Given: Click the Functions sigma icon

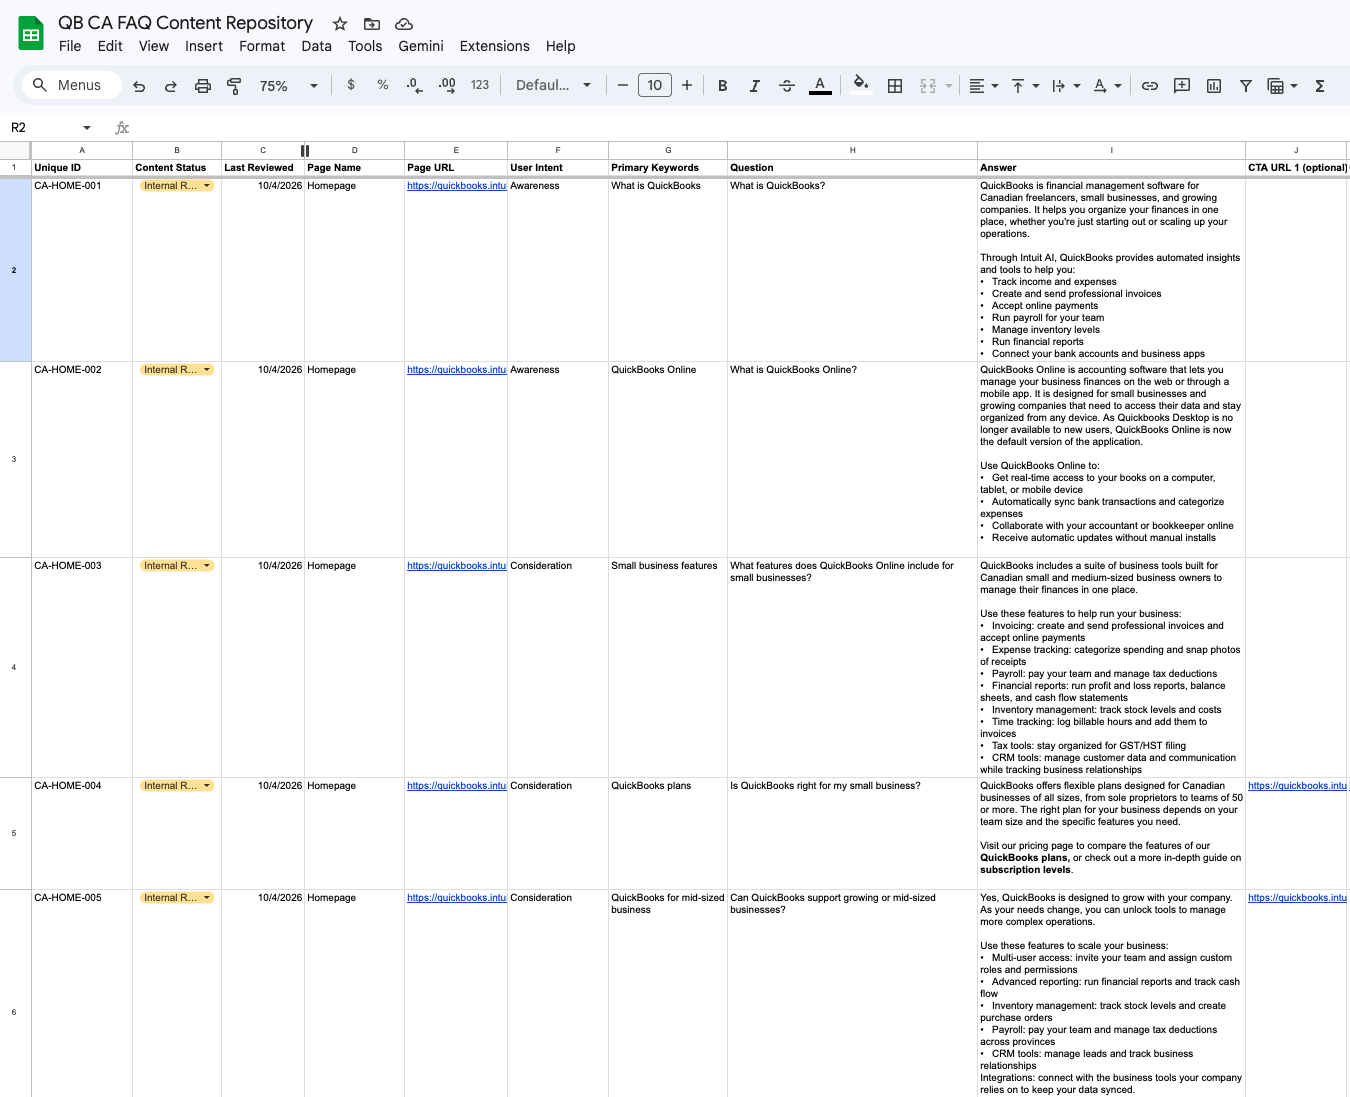Looking at the screenshot, I should 1320,86.
